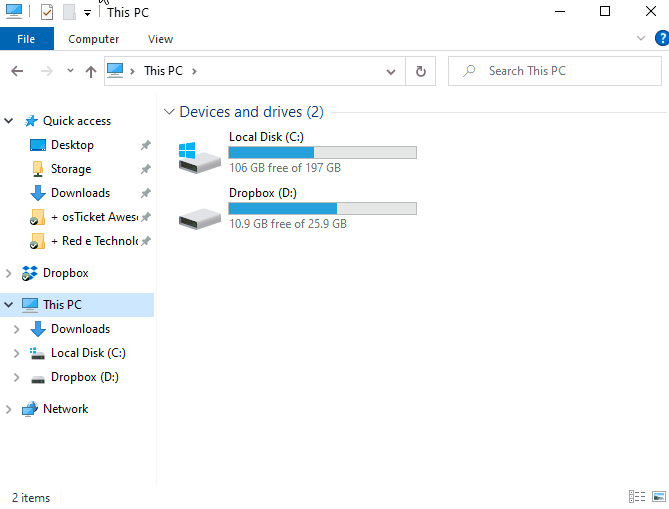Click the Local Disk (C:) usage bar
Image resolution: width=669 pixels, height=509 pixels.
323,152
